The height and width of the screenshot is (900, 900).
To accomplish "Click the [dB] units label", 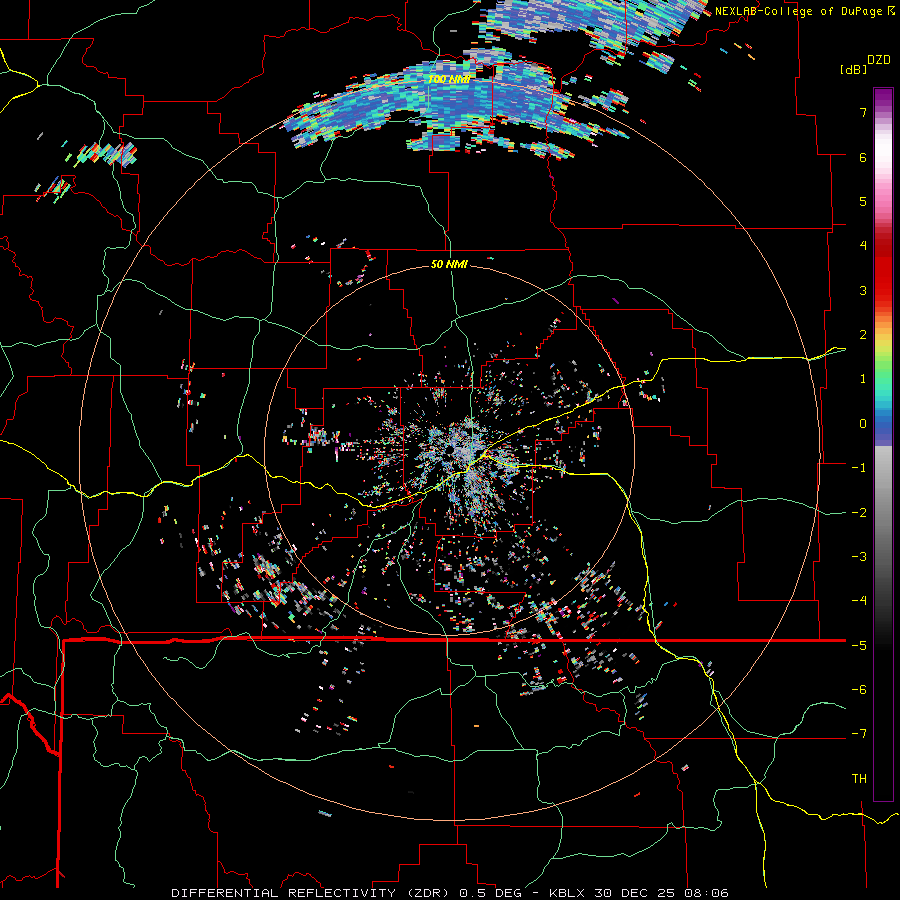I will pos(854,69).
